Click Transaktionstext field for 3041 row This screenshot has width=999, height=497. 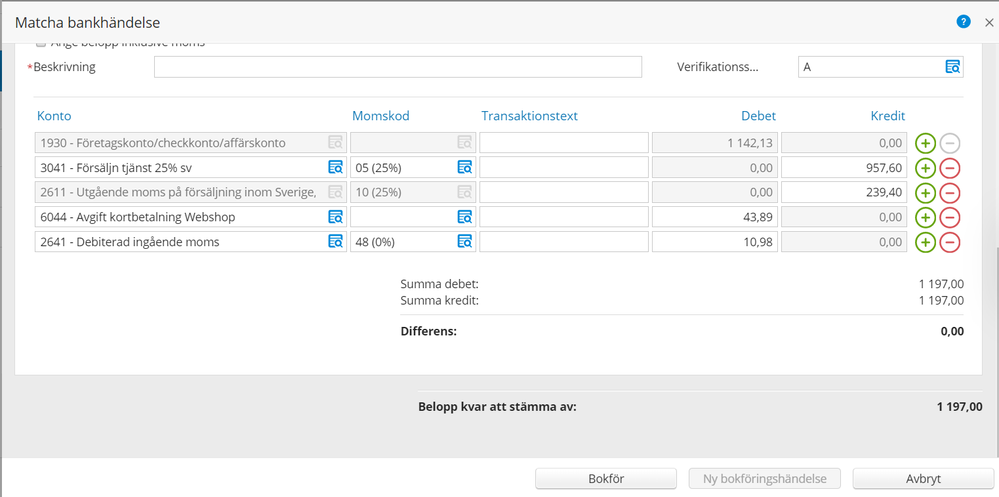[563, 167]
